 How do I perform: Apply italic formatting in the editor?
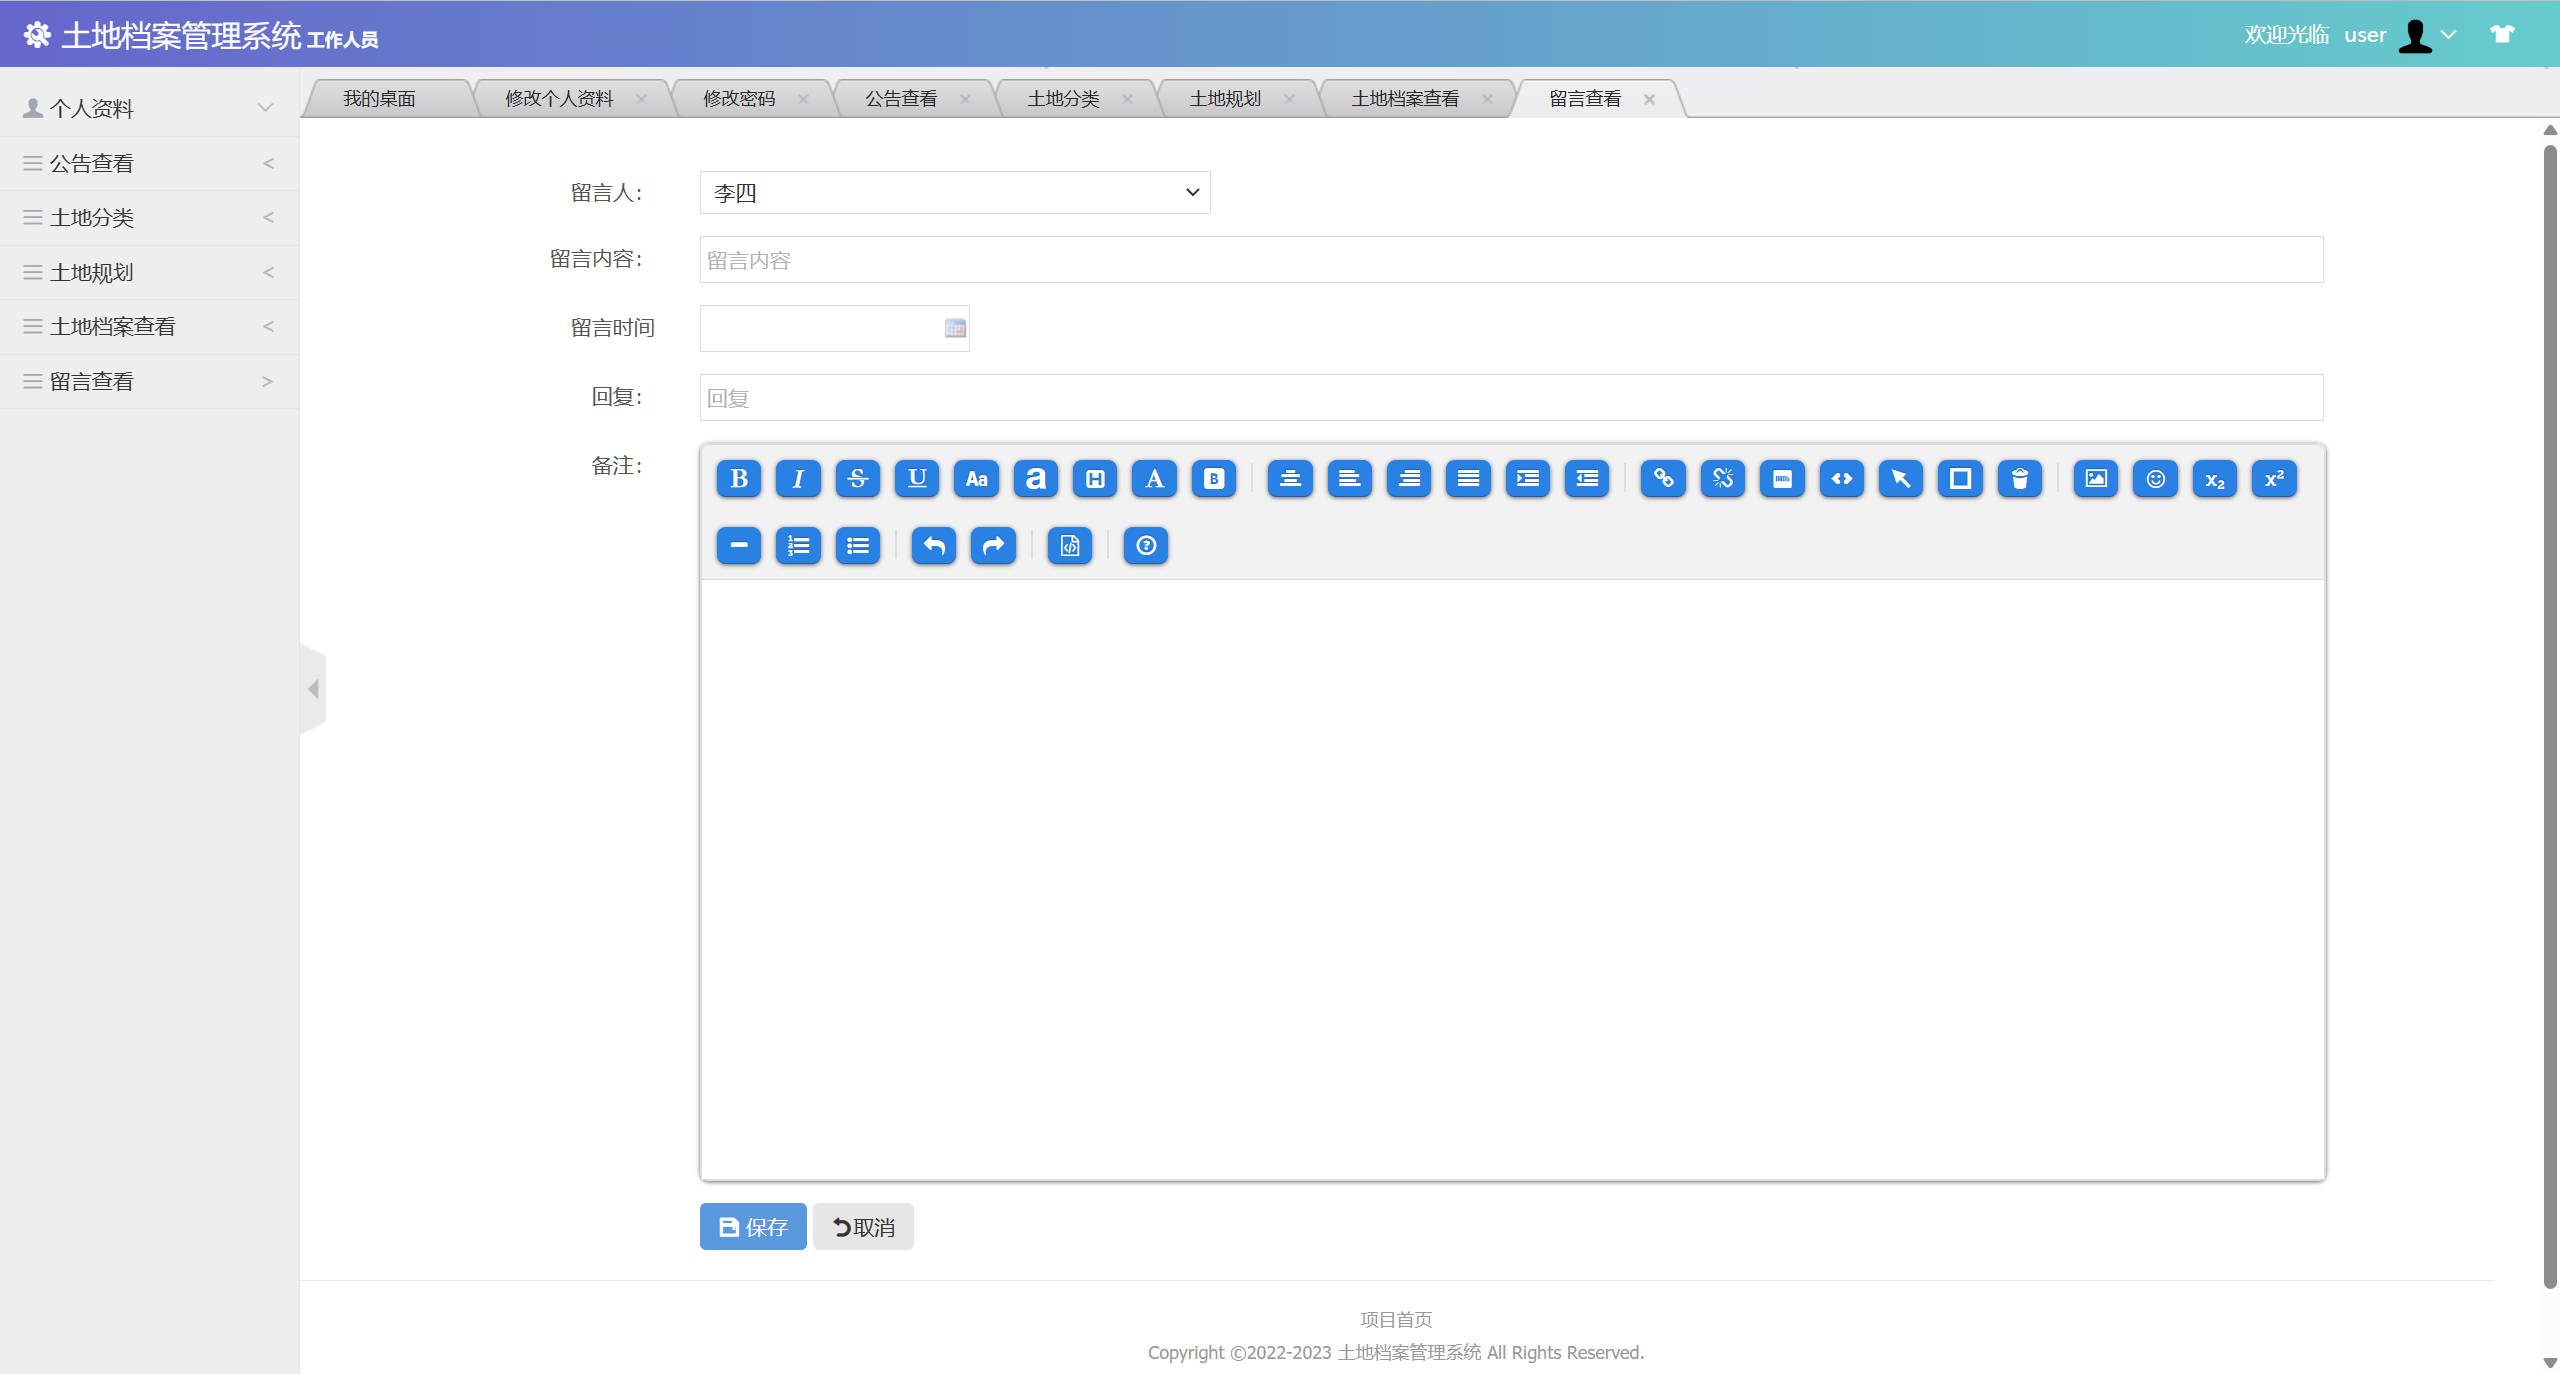point(798,479)
